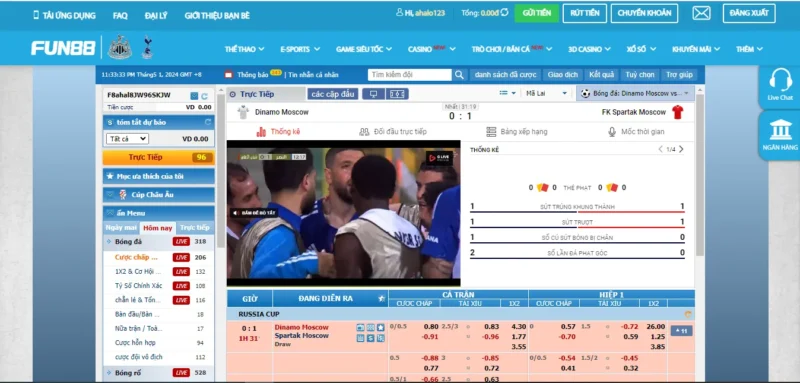800x383 pixels.
Task: Open the TẢI ỨNG DỤNG link
Action: point(64,15)
